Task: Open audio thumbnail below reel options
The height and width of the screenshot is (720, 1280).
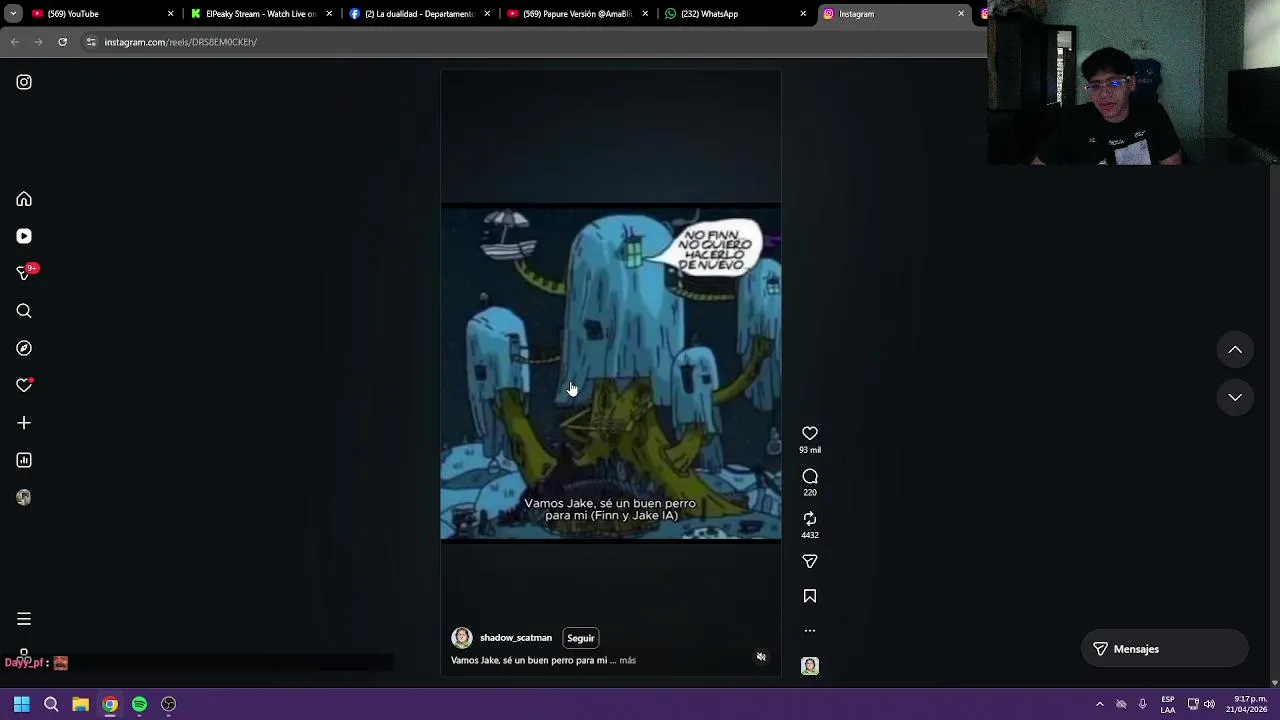Action: pos(810,666)
